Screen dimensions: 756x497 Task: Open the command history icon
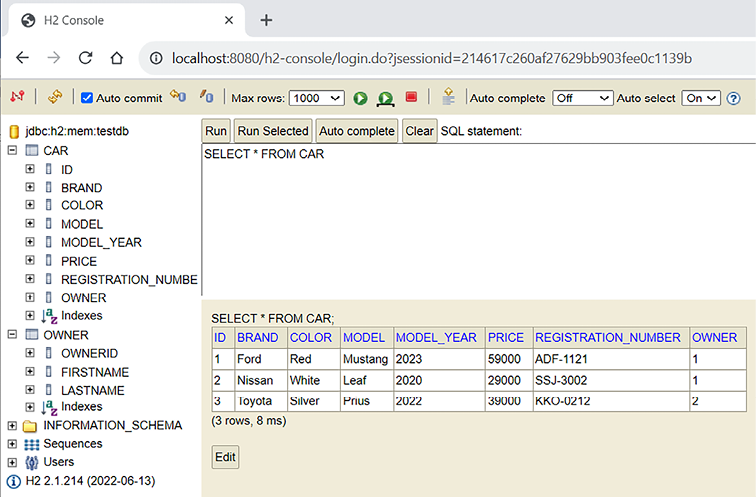tap(448, 97)
